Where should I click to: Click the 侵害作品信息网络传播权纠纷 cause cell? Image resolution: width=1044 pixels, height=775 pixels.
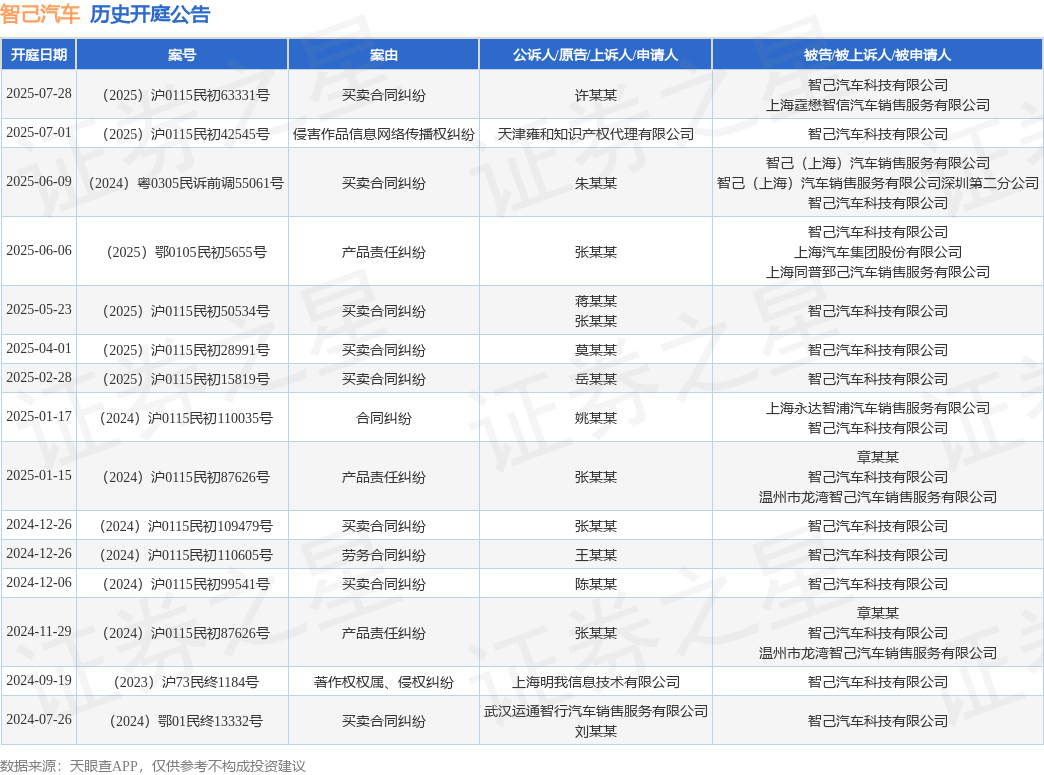click(x=384, y=134)
